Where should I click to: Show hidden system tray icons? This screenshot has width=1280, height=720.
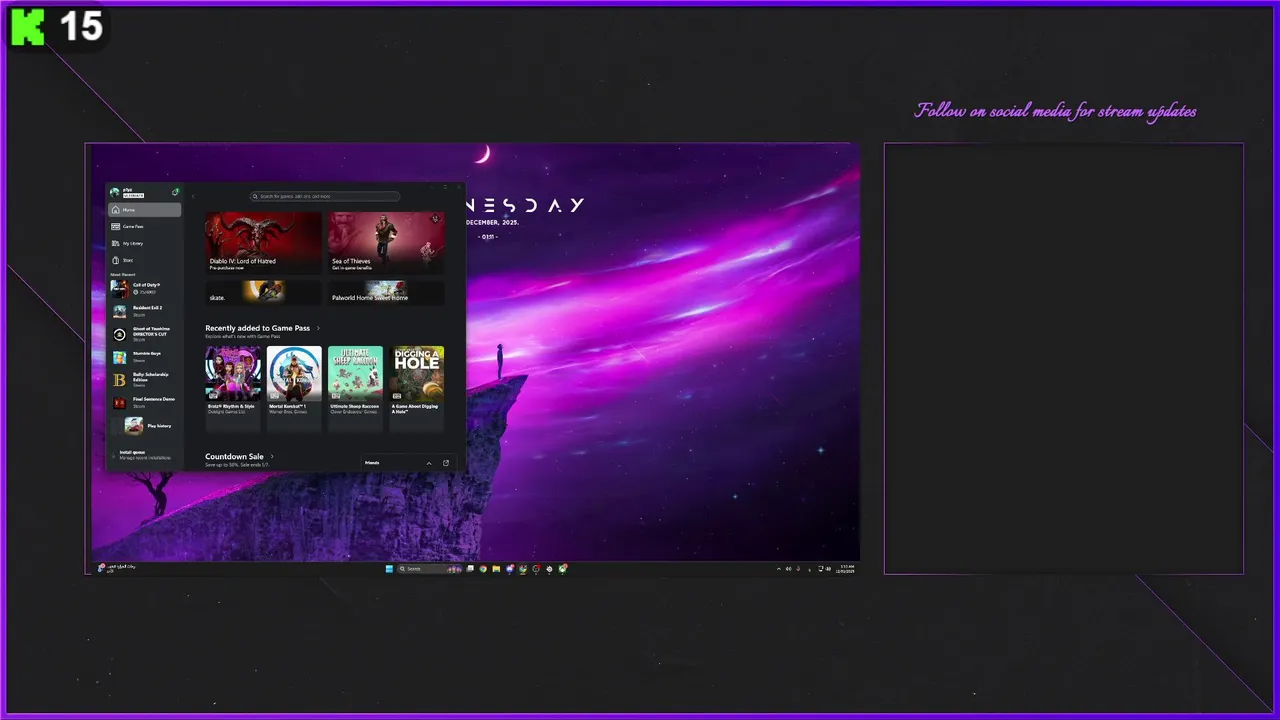point(779,569)
